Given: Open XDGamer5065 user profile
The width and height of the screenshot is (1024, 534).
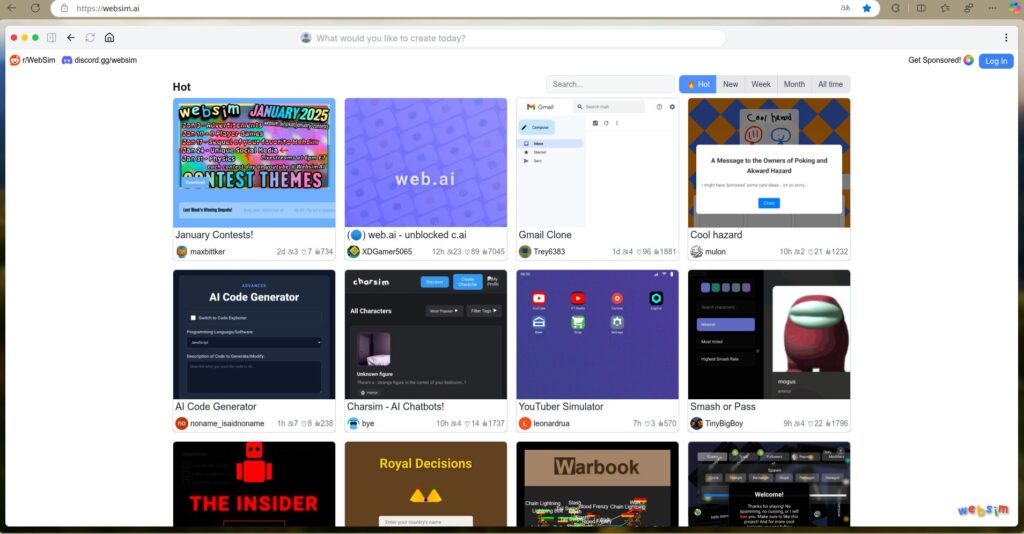Looking at the screenshot, I should coord(387,252).
